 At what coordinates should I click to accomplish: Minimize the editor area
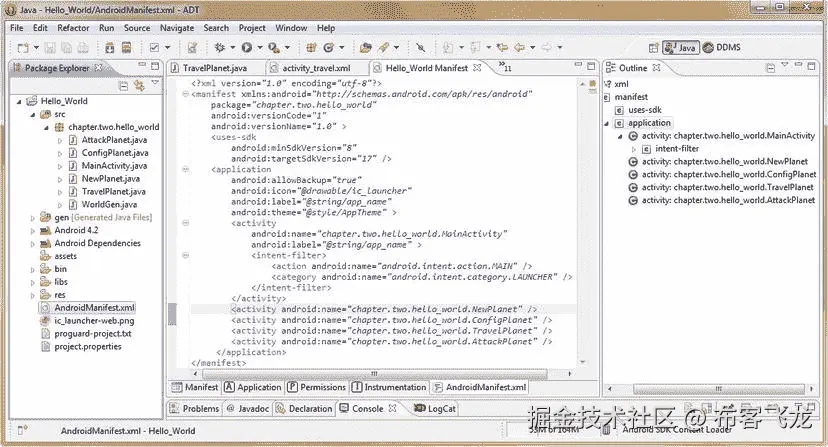[x=578, y=66]
